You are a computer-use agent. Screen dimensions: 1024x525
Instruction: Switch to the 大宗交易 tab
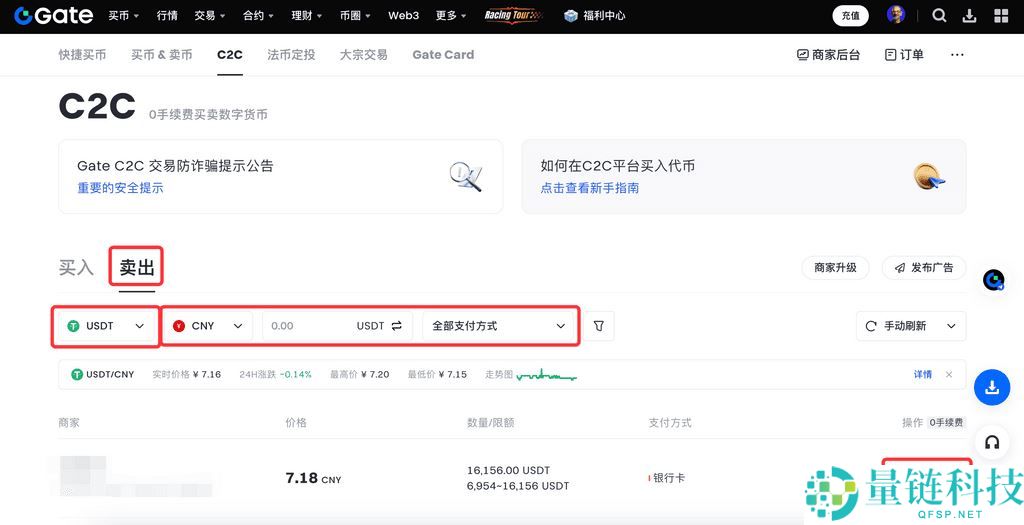pyautogui.click(x=364, y=55)
